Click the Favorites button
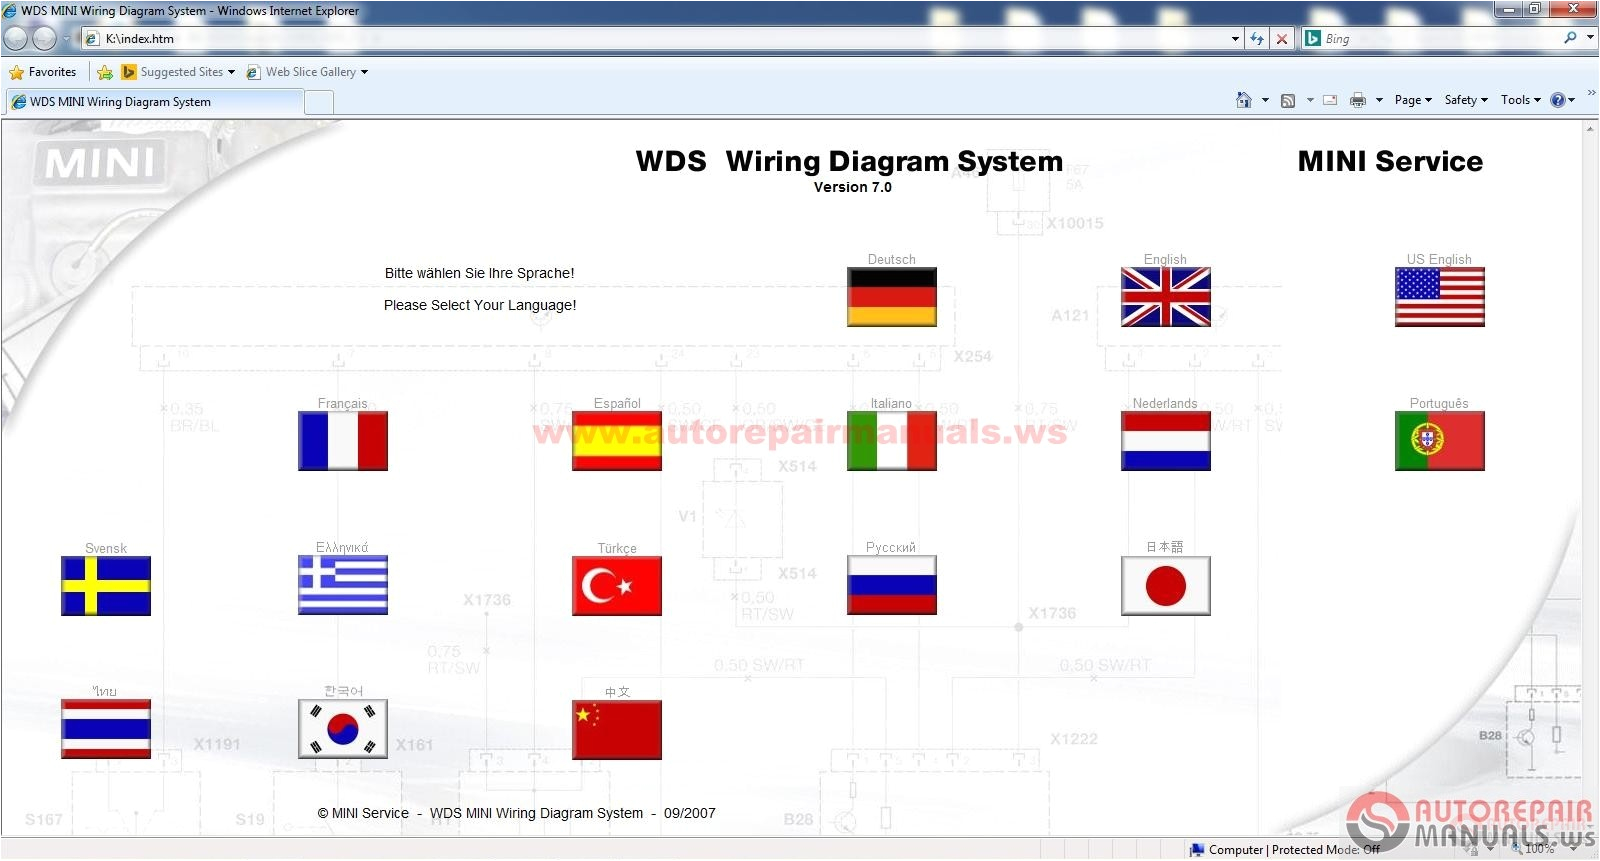The image size is (1600, 861). 43,72
